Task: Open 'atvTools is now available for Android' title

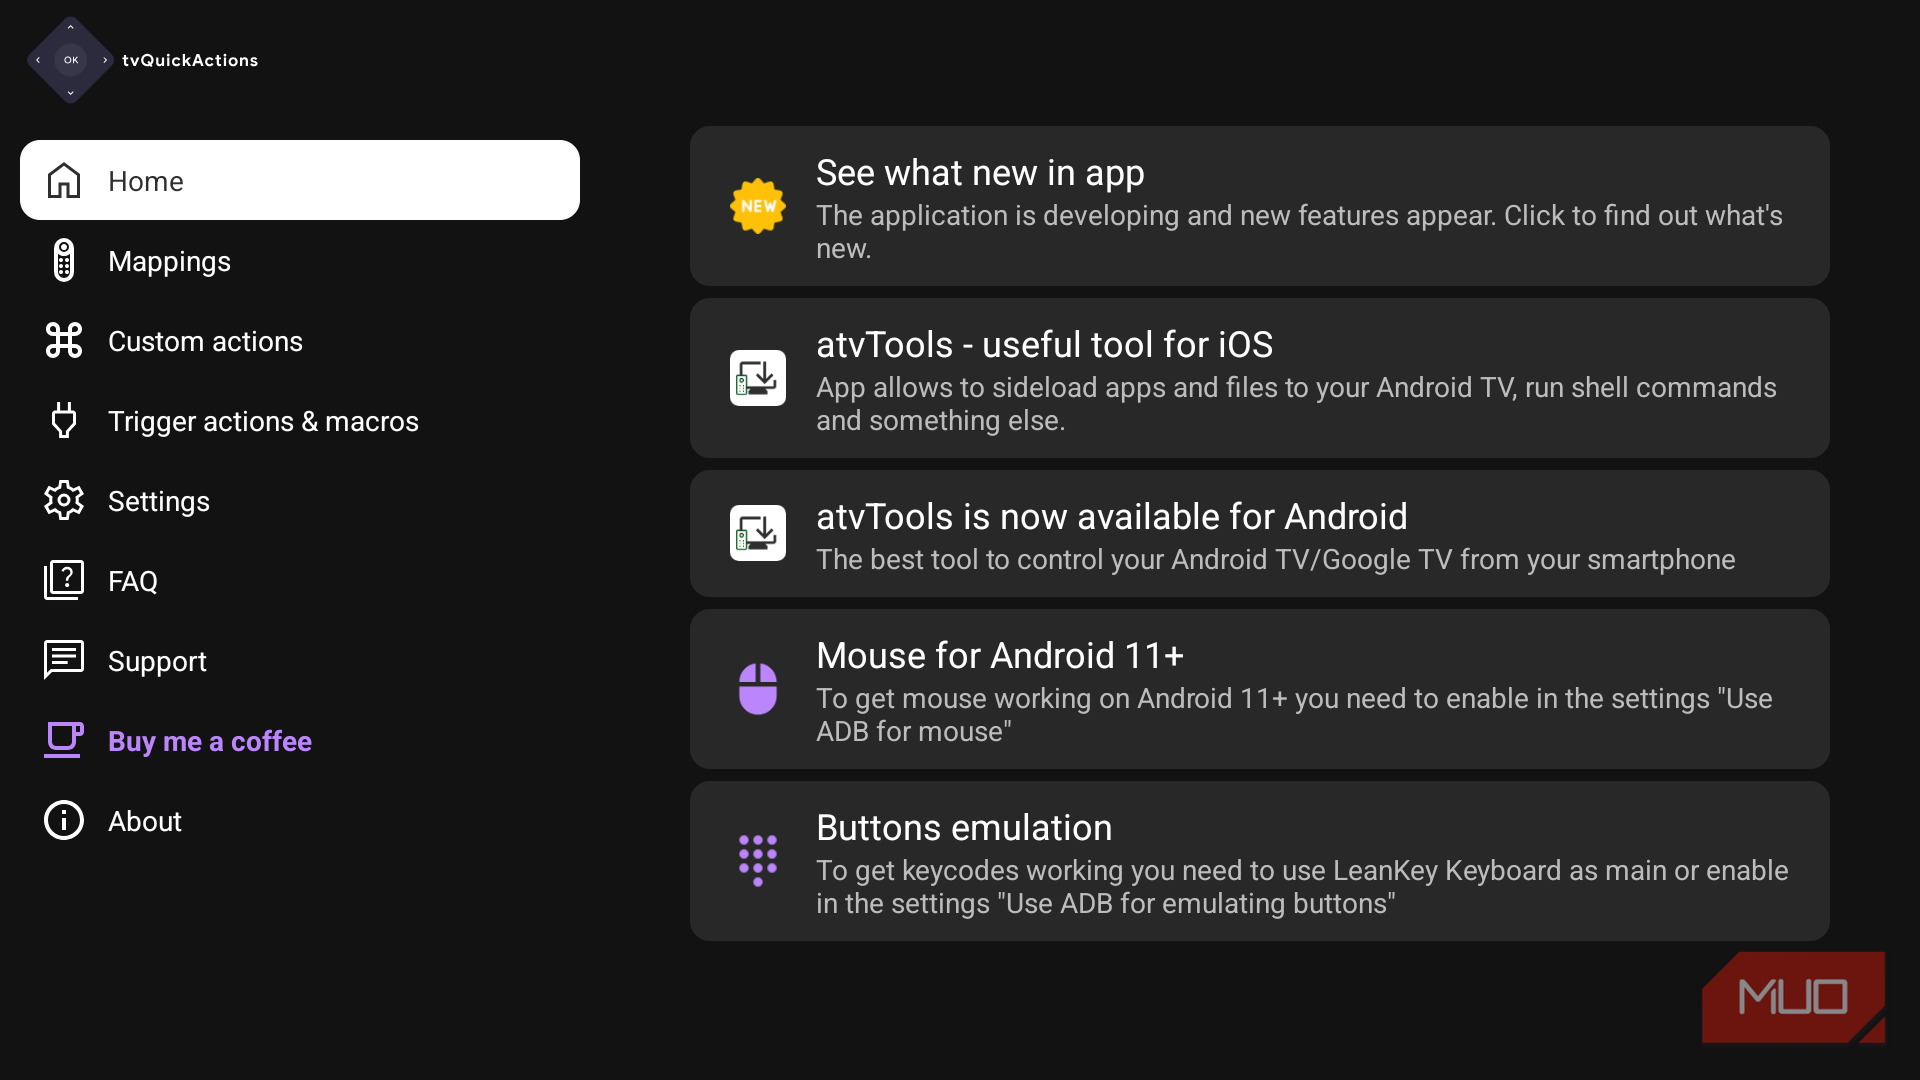Action: coord(1112,517)
